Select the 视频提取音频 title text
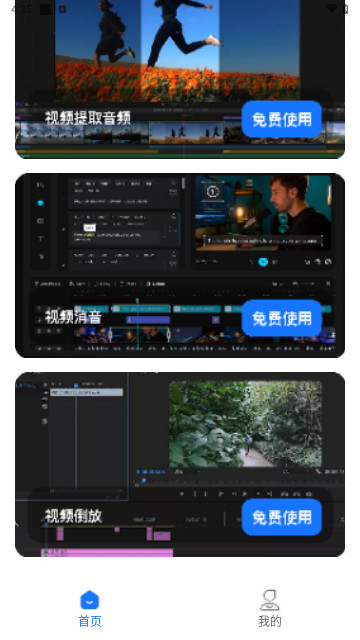This screenshot has height=640, width=360. coord(88,118)
